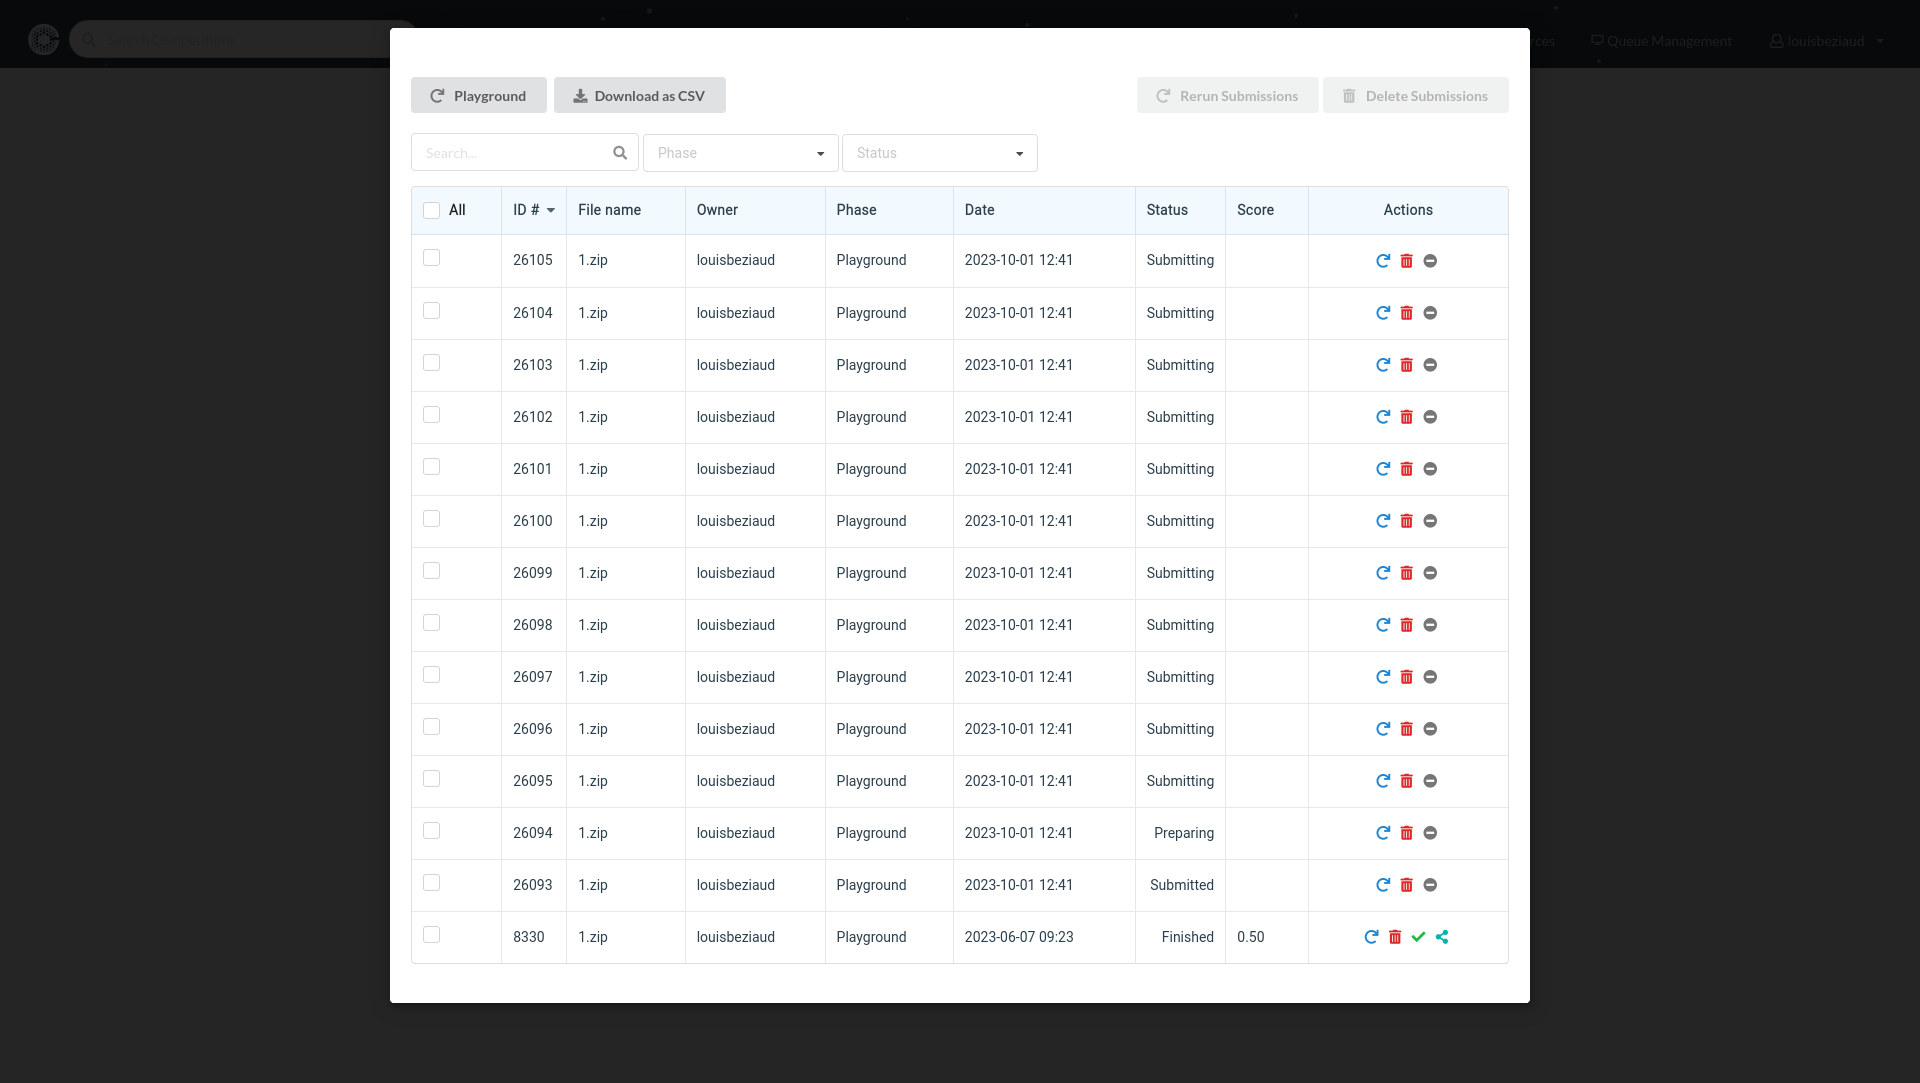1920x1083 pixels.
Task: Cancel submission 26101 with the minus-circle icon
Action: pyautogui.click(x=1430, y=469)
